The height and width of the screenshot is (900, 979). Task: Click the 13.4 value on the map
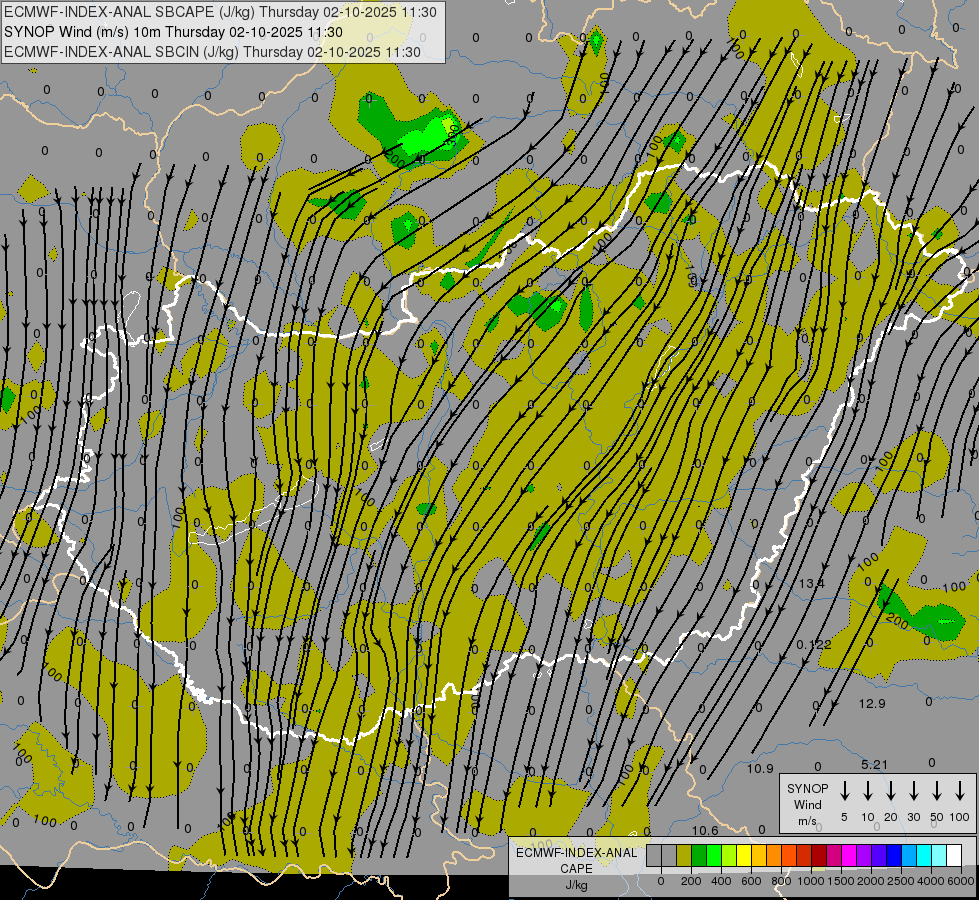tap(811, 583)
